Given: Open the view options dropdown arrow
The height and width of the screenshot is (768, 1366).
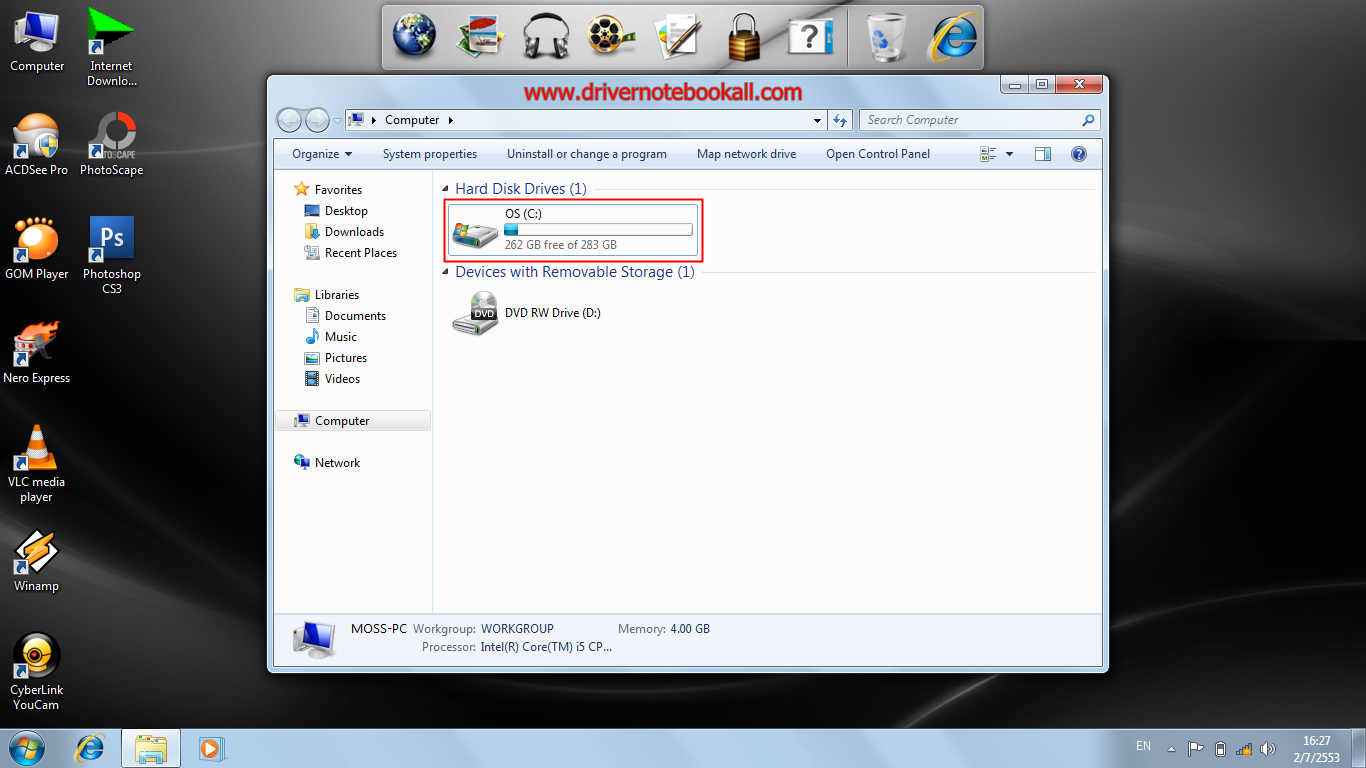Looking at the screenshot, I should click(1009, 154).
